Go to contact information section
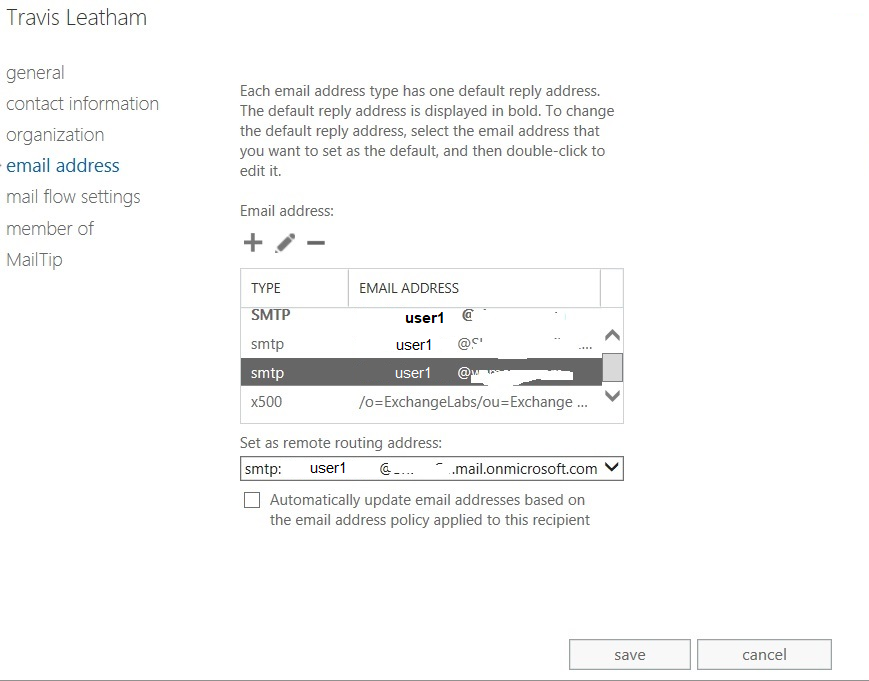 tap(83, 104)
